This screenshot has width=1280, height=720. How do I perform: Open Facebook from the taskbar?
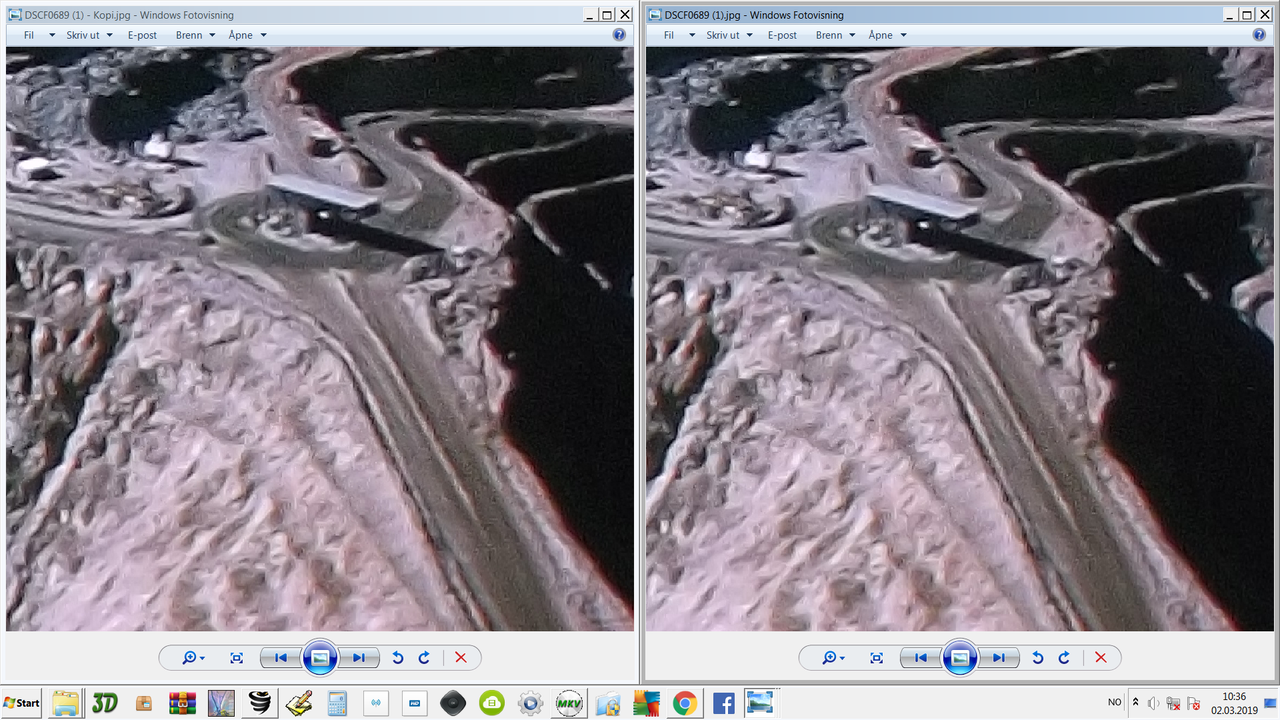(724, 703)
